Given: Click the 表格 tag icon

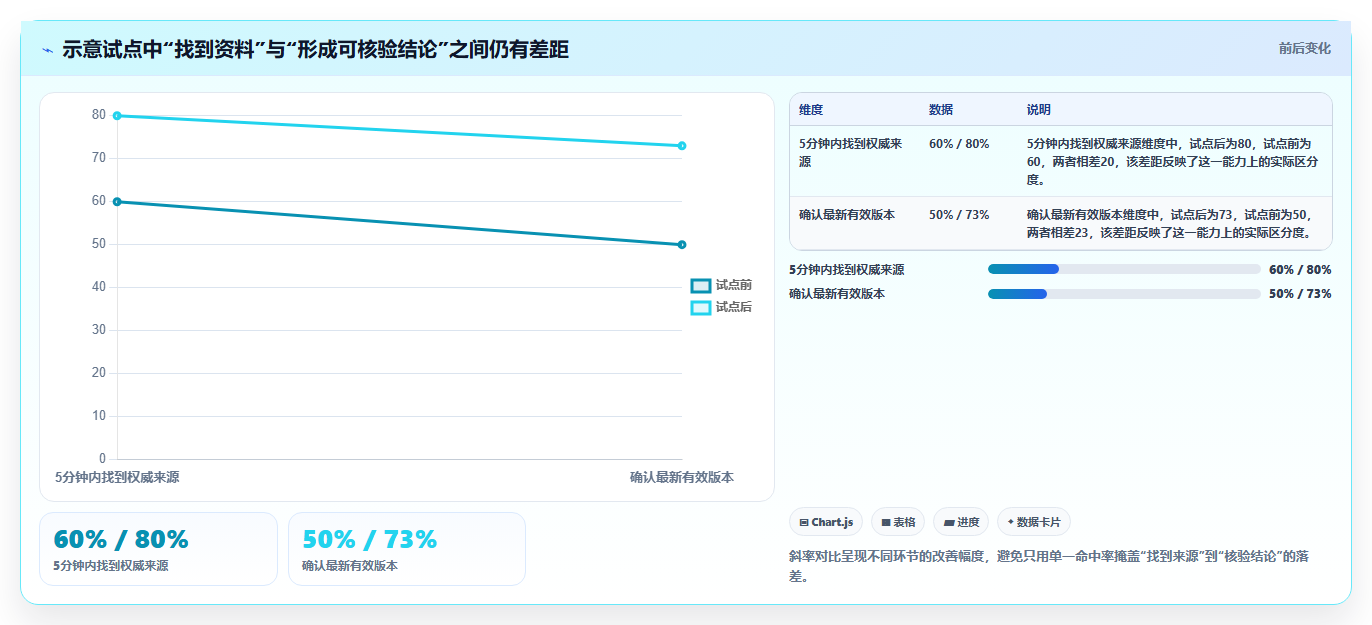Looking at the screenshot, I should pos(886,522).
